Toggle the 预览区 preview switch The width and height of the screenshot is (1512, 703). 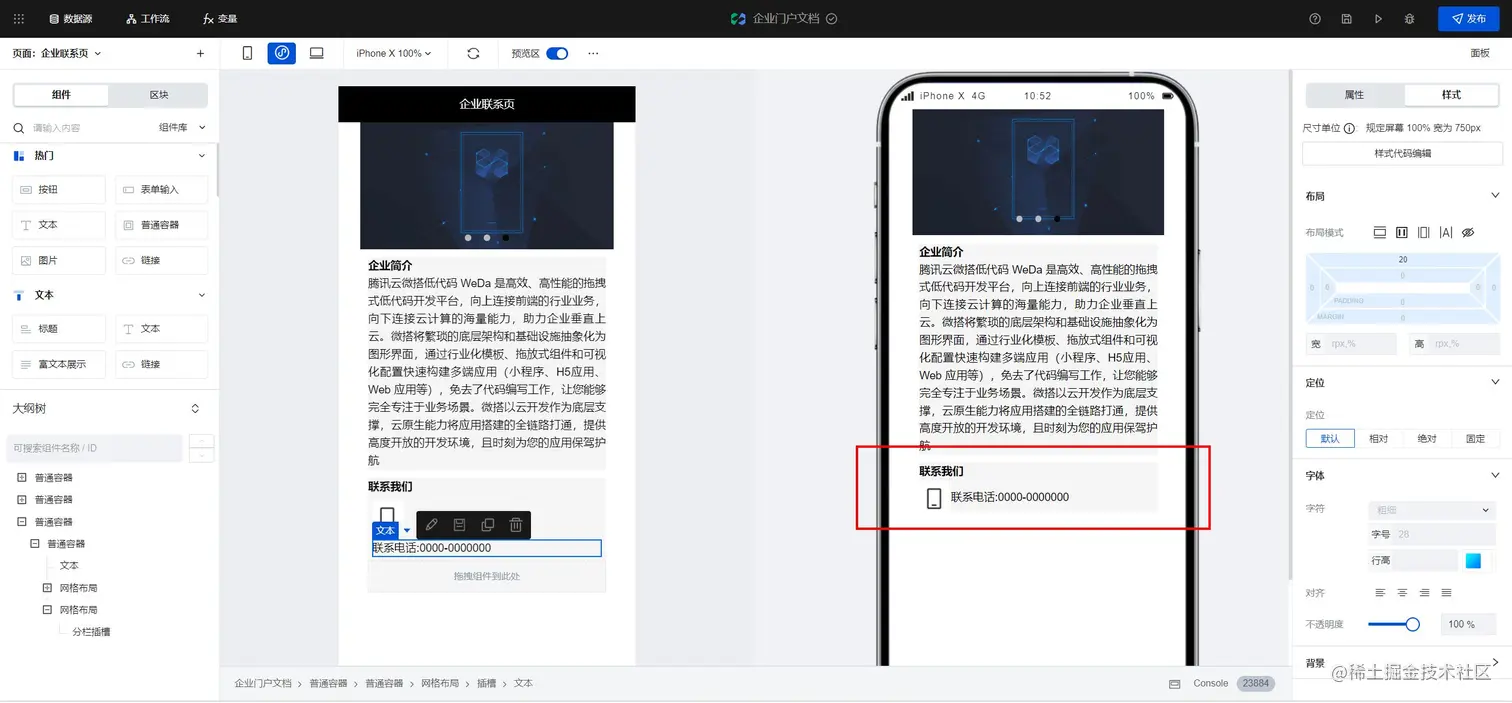pos(557,54)
